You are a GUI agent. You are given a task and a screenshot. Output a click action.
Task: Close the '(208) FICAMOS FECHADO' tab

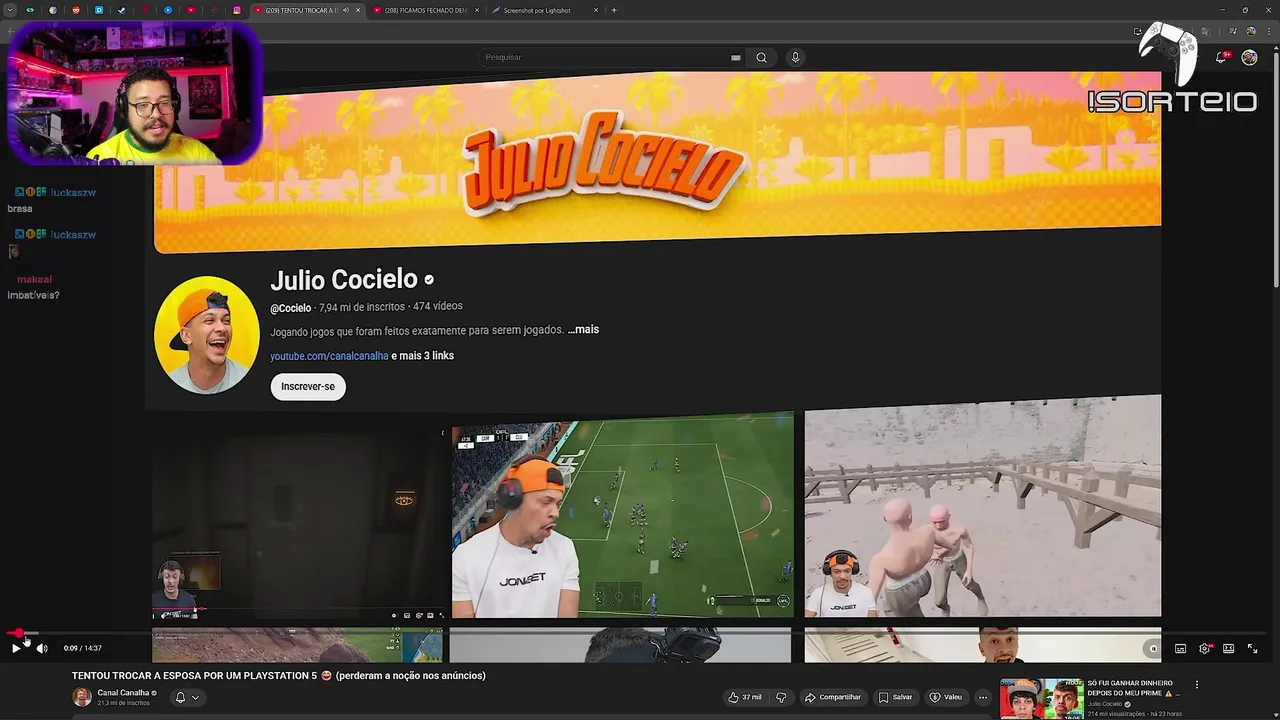477,10
